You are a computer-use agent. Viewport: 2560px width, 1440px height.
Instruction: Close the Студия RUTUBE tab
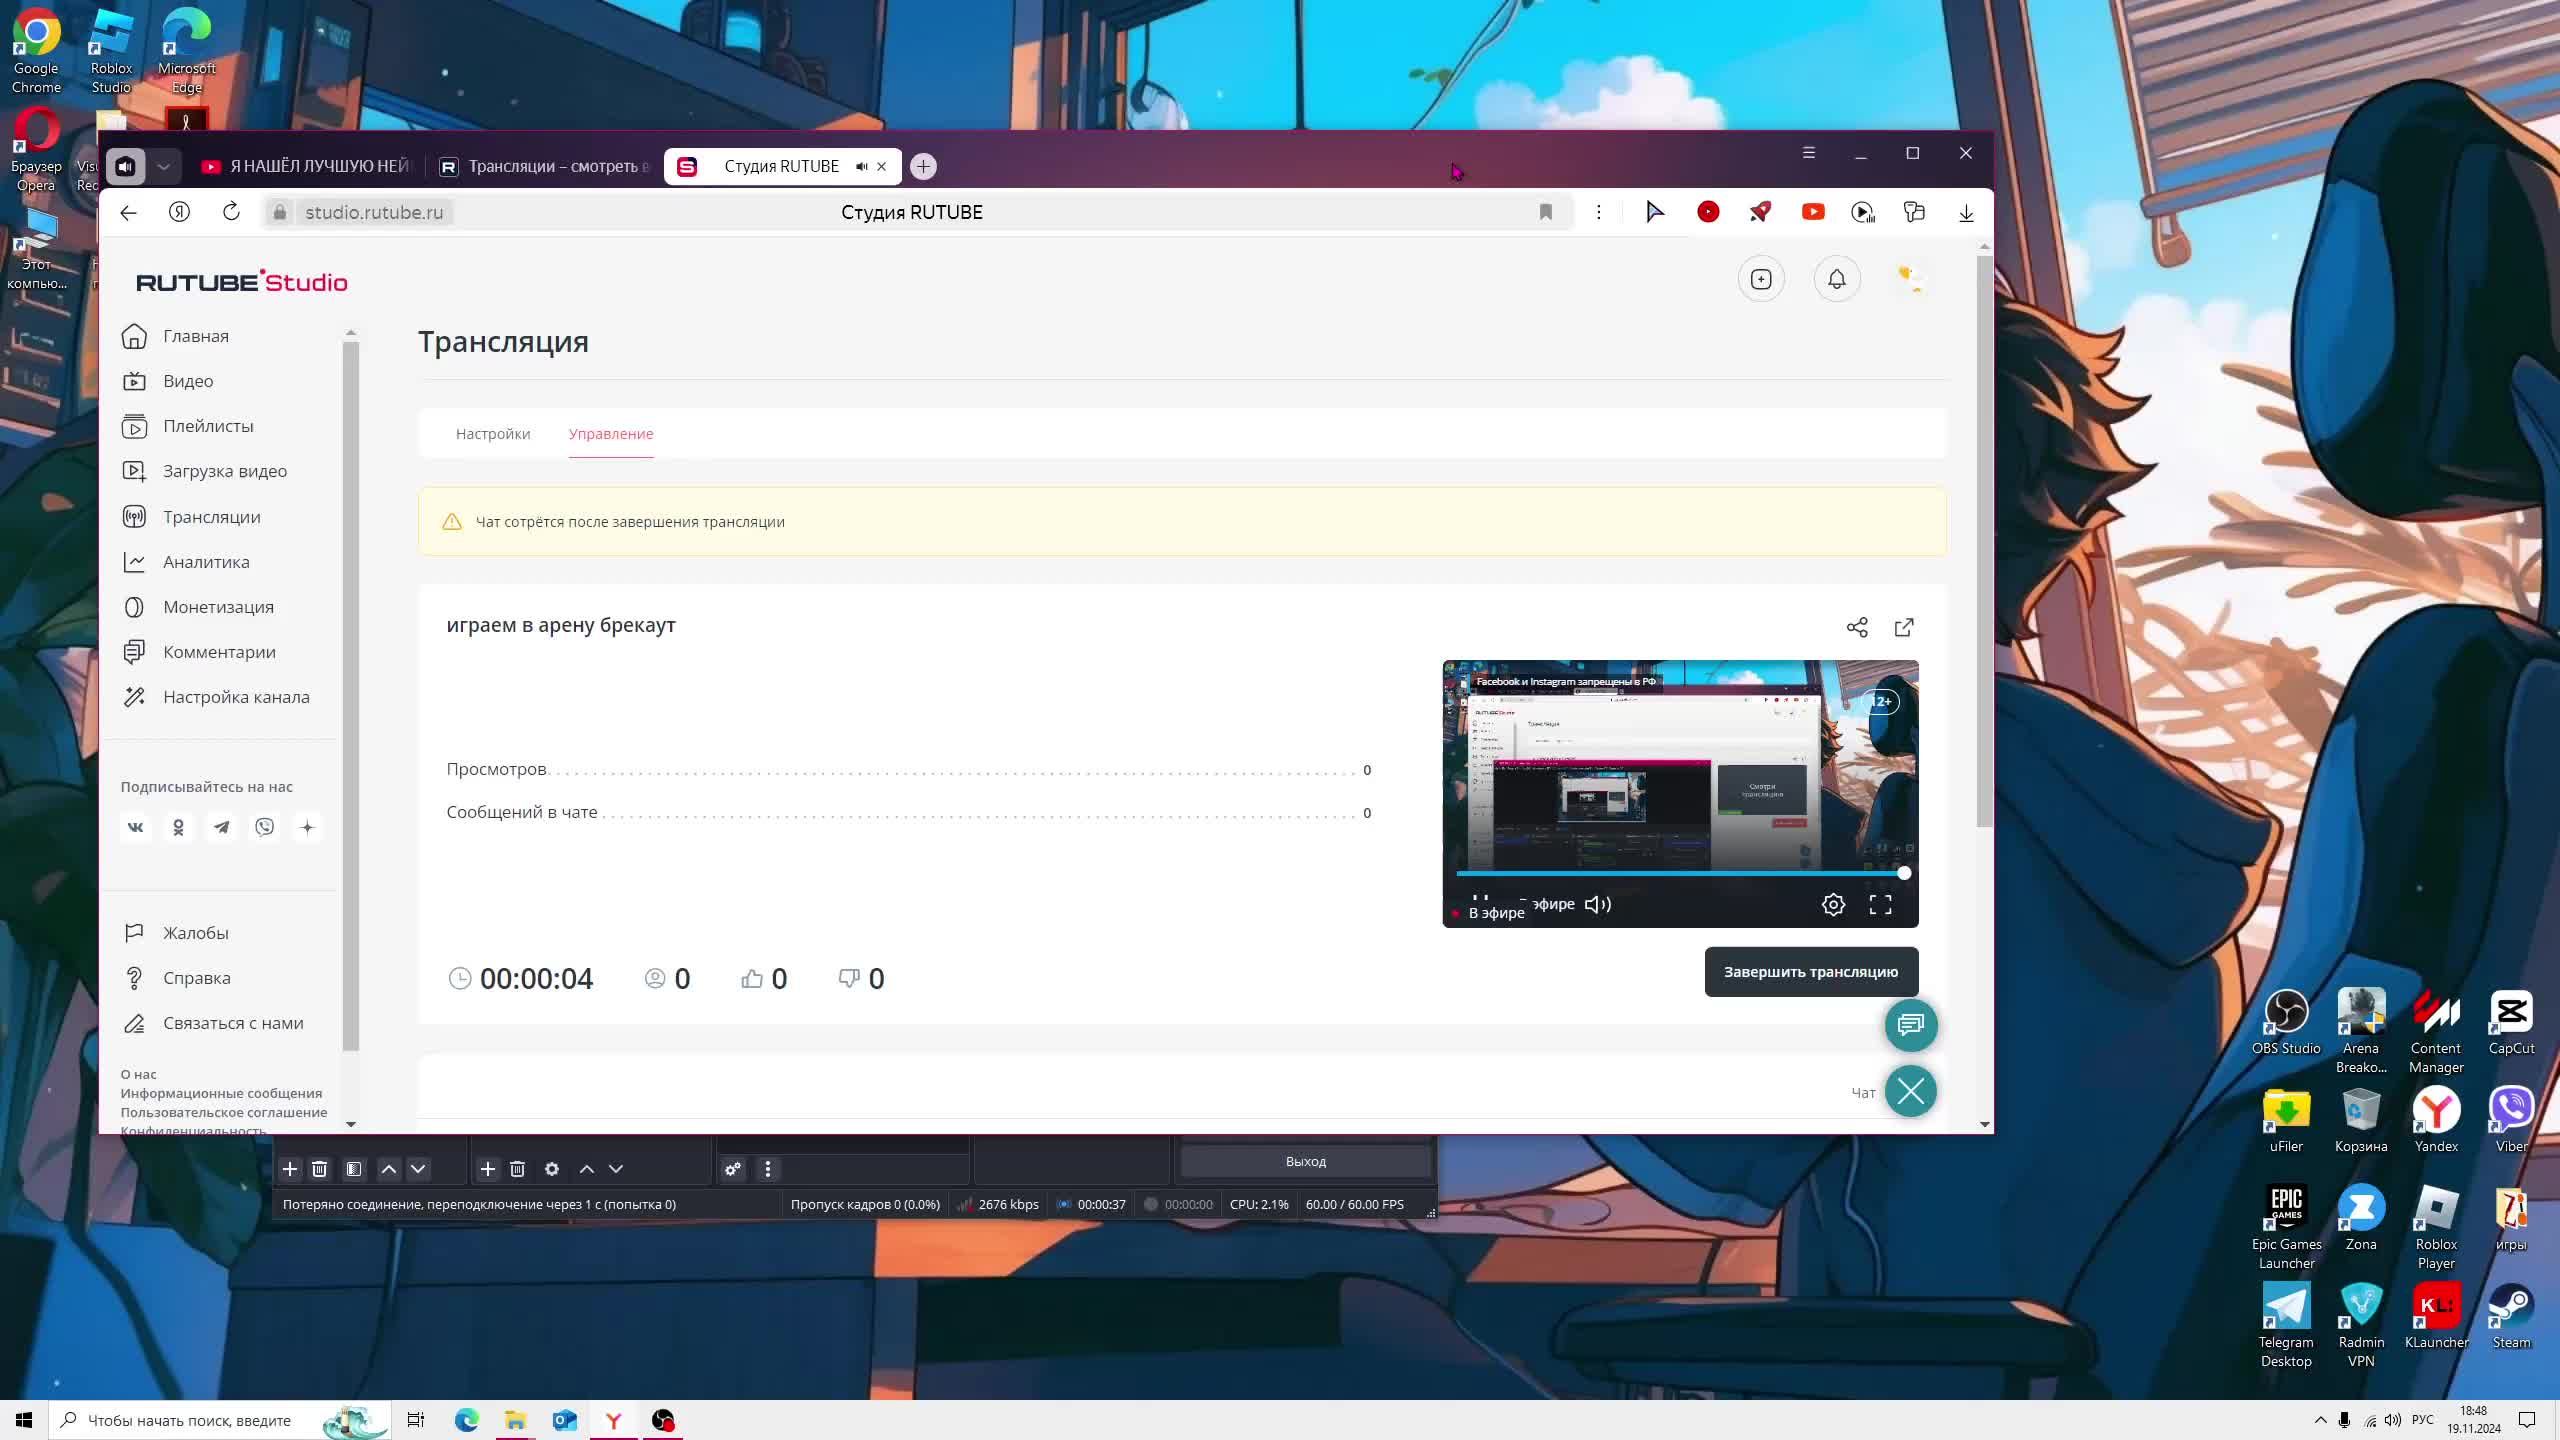pyautogui.click(x=881, y=166)
